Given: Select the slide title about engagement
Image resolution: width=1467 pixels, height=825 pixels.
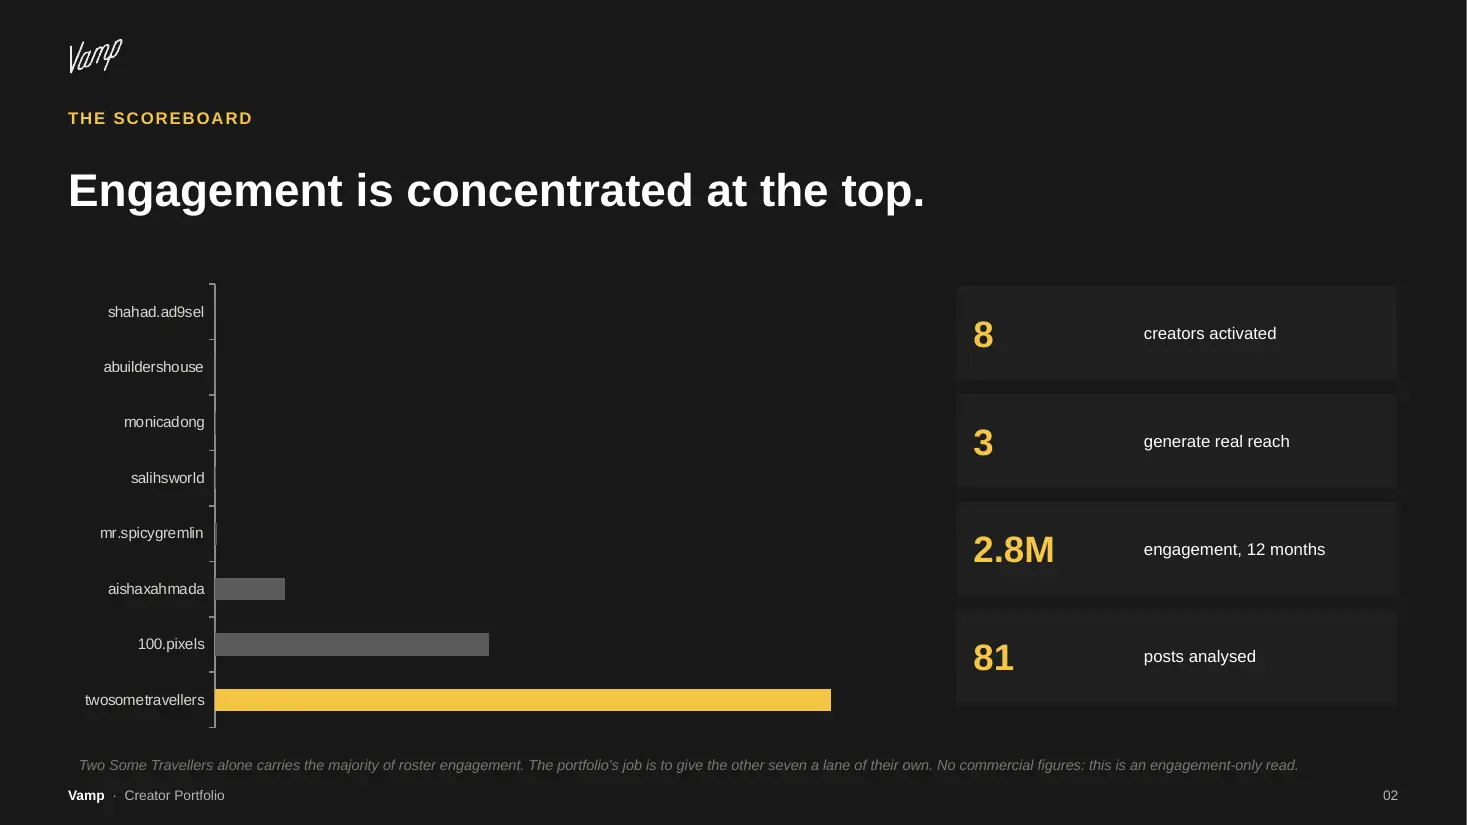Looking at the screenshot, I should (x=496, y=190).
